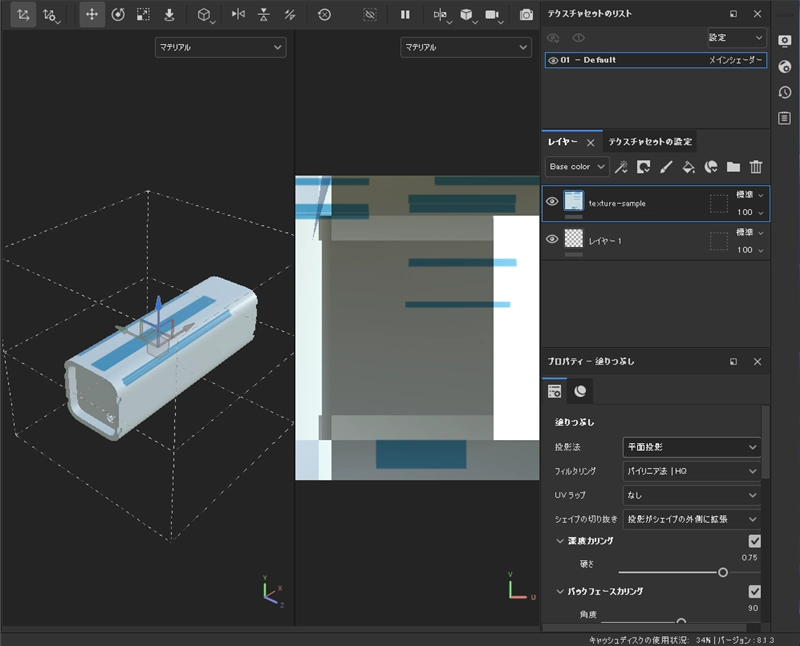The height and width of the screenshot is (646, 800).
Task: Click メインシェーダー on the Default texture set
Action: point(735,60)
